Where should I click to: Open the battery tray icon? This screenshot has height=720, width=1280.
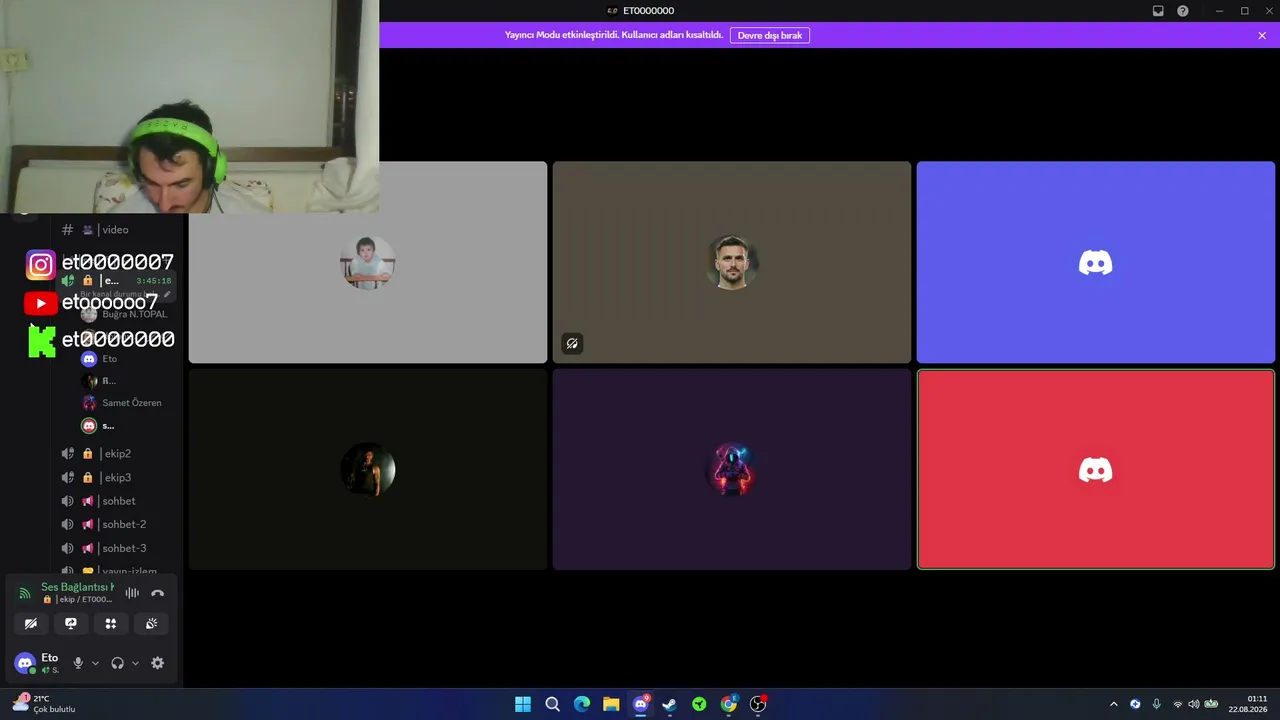[x=1211, y=704]
